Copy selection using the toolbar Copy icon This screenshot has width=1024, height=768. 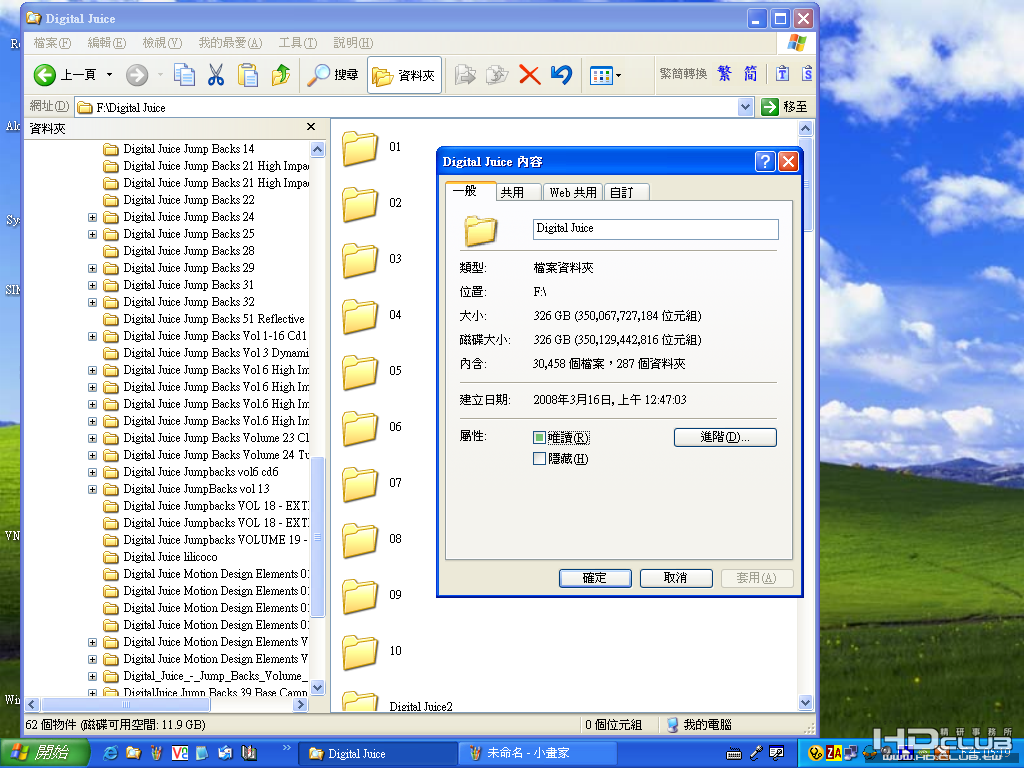coord(184,75)
